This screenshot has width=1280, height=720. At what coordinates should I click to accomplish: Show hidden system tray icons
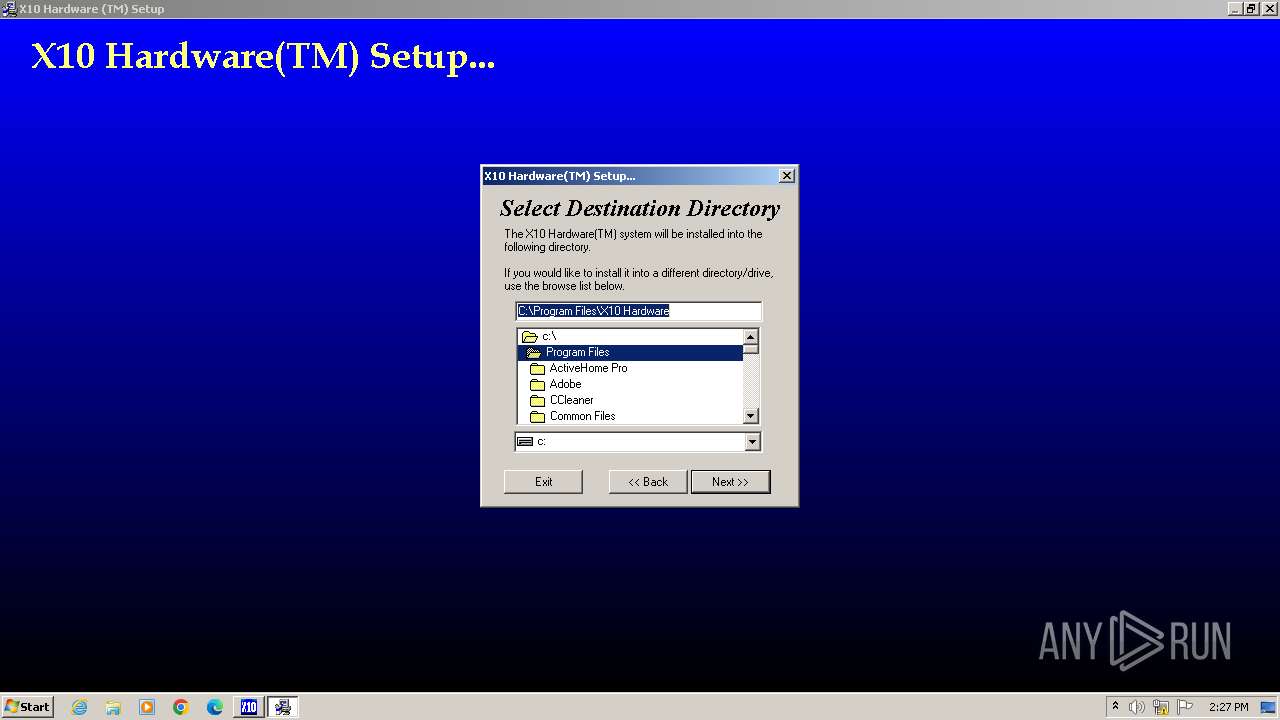(1115, 707)
